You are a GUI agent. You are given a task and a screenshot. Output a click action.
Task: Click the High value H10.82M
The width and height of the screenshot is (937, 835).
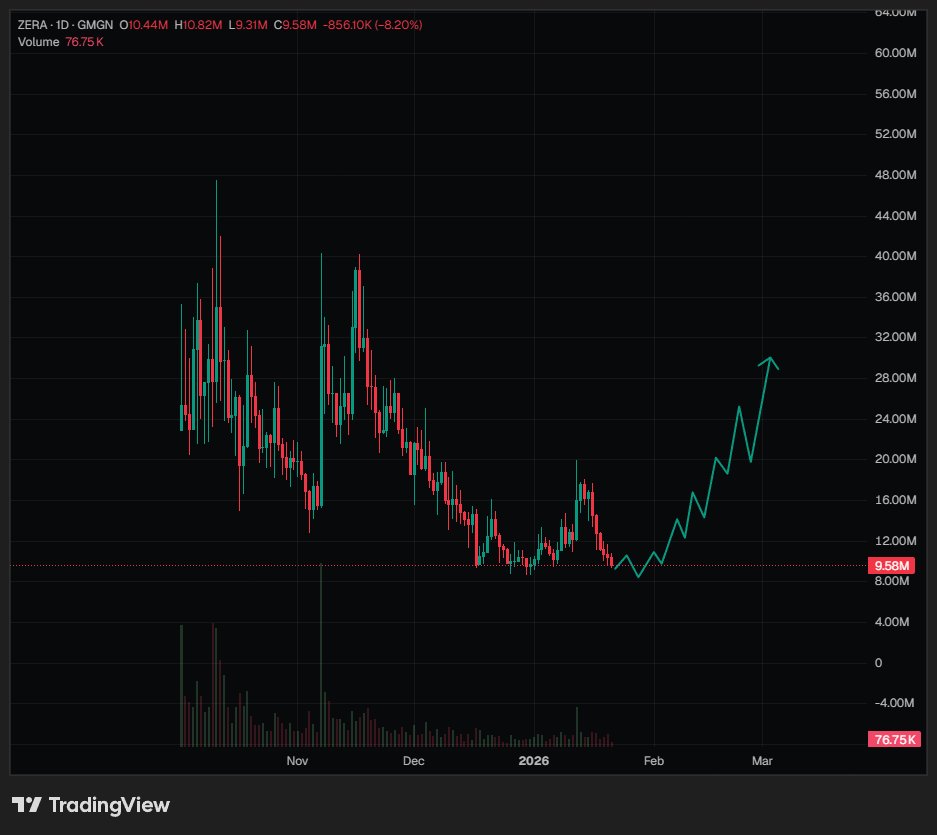tap(198, 25)
